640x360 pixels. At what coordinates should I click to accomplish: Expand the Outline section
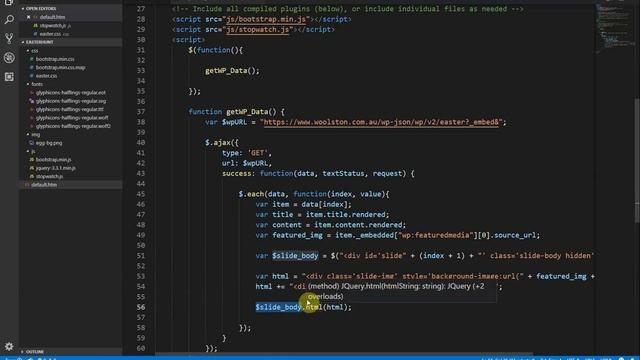[35, 351]
